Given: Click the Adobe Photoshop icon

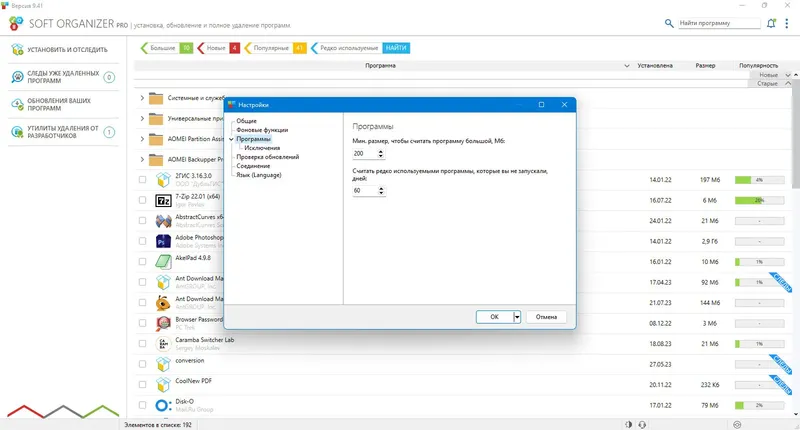Looking at the screenshot, I should click(x=163, y=241).
